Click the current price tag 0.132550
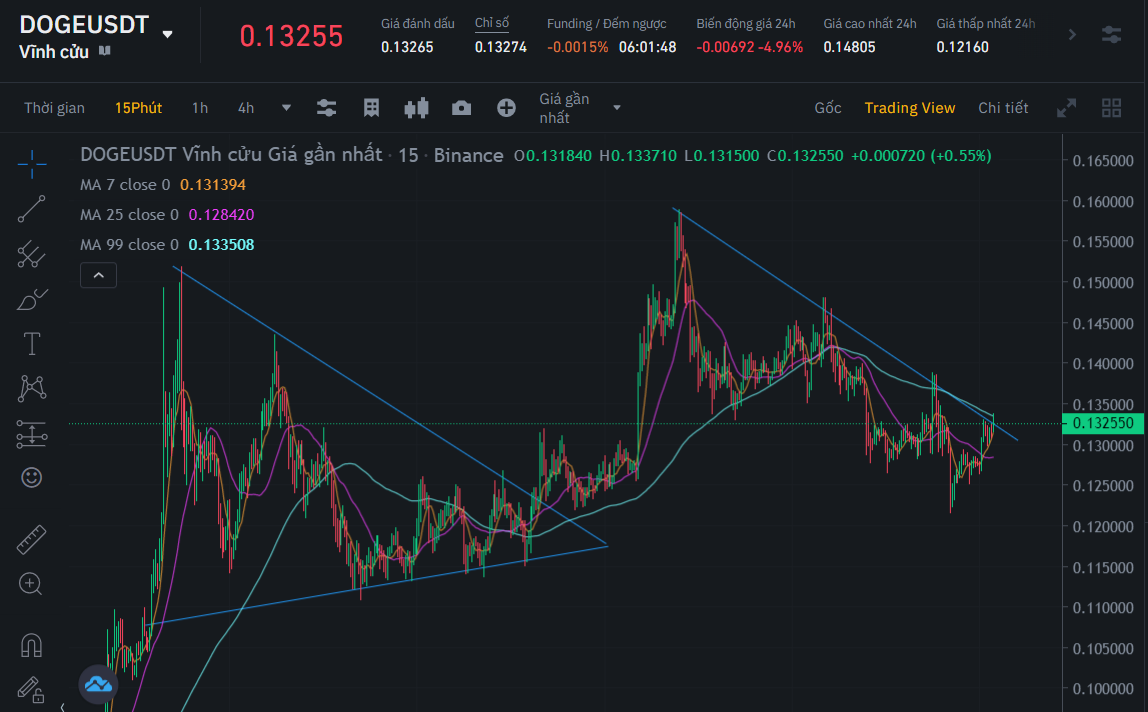This screenshot has width=1148, height=712. [x=1103, y=423]
